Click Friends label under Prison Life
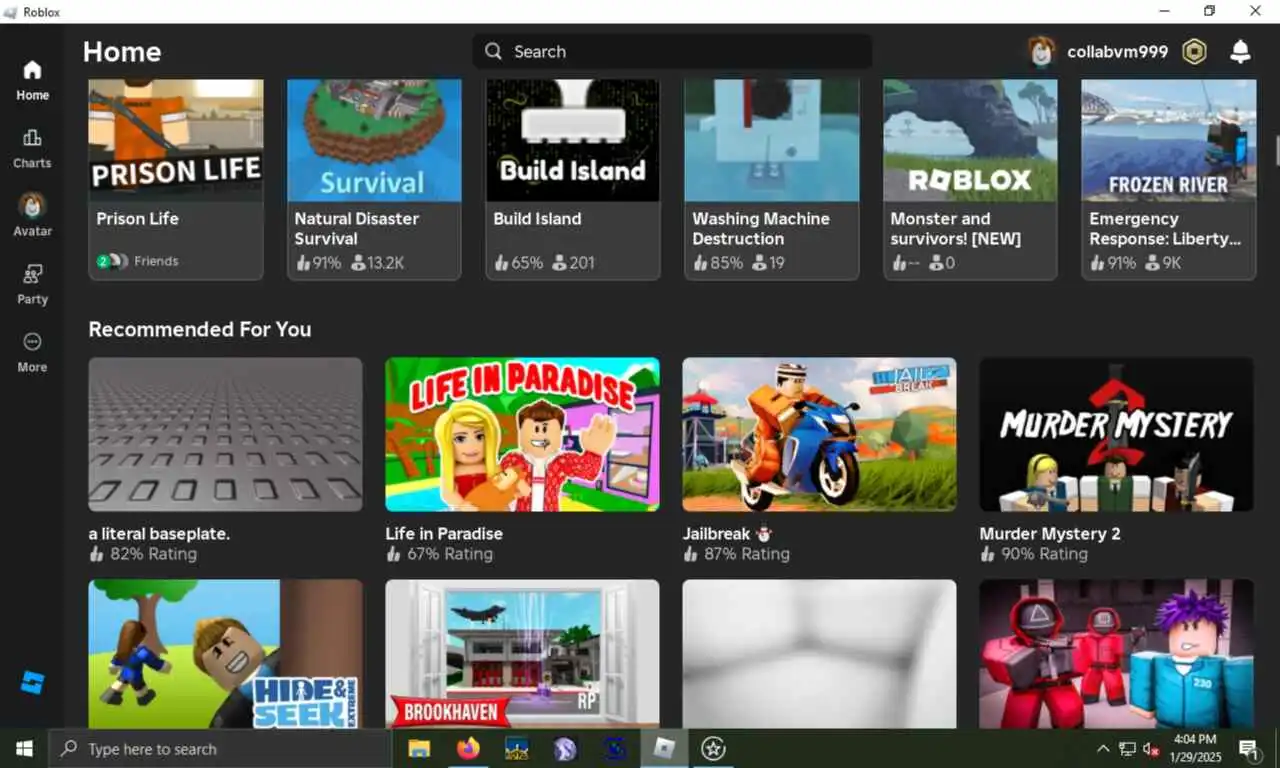 (156, 261)
